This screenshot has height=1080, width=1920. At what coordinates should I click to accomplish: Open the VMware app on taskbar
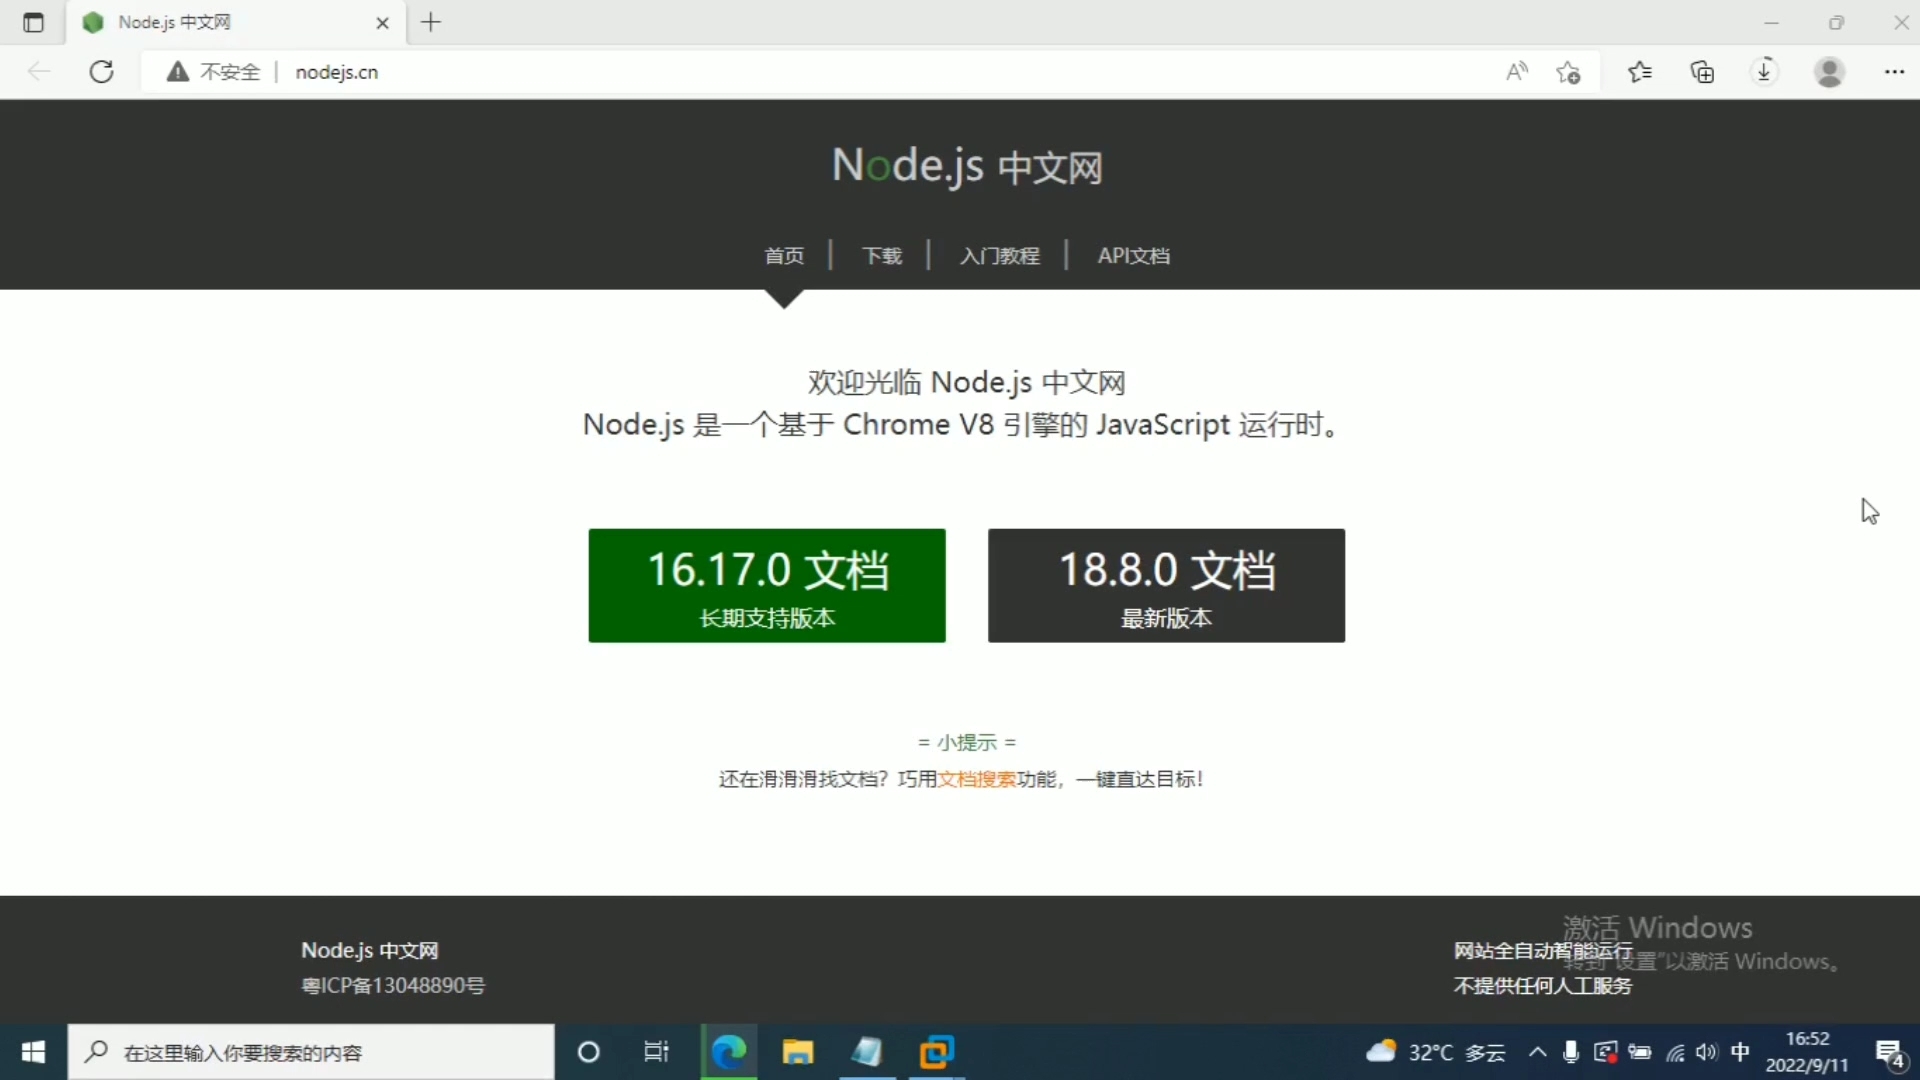point(937,1052)
